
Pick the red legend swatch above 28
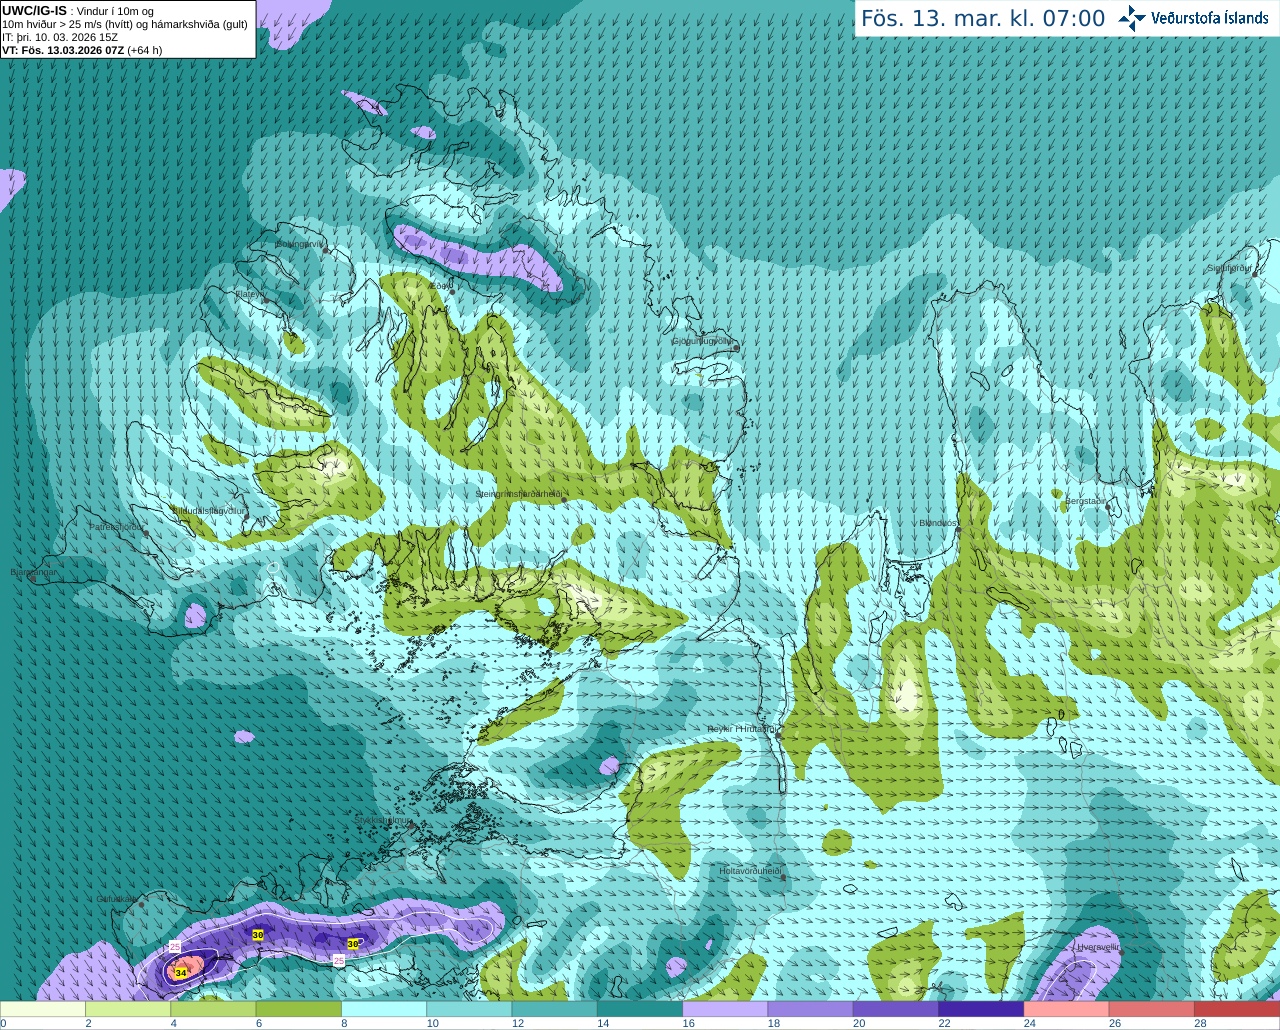pos(1237,1009)
